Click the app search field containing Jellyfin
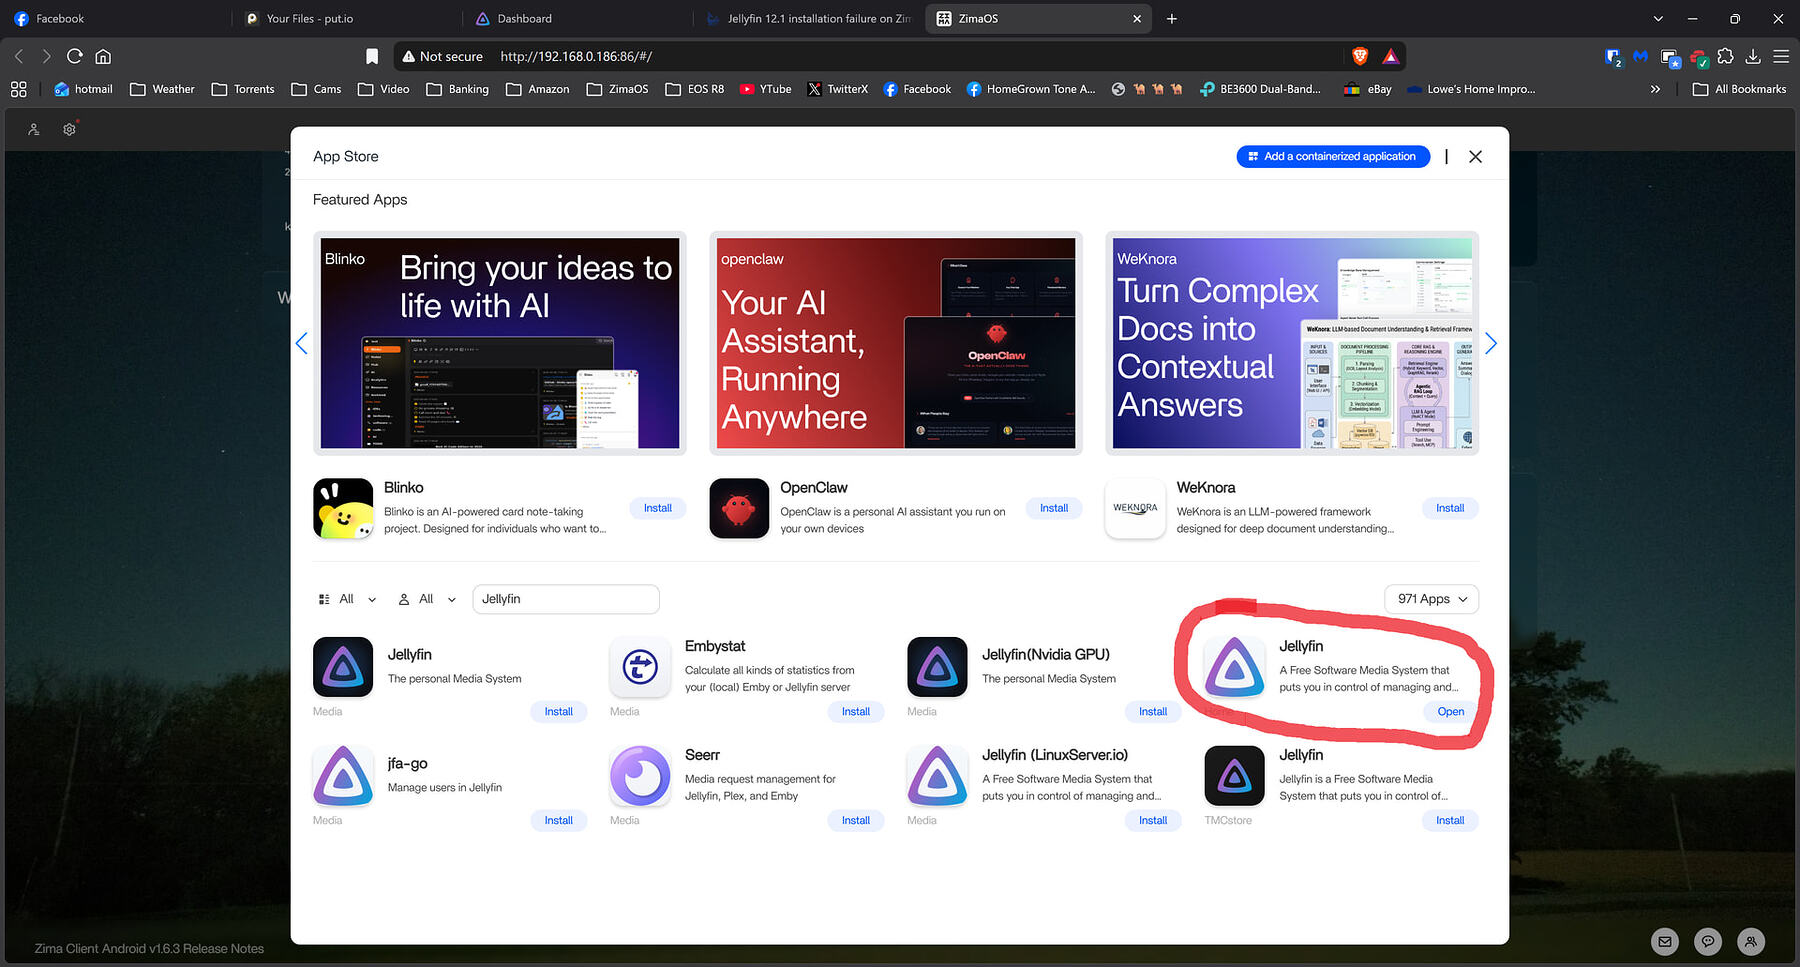The width and height of the screenshot is (1800, 967). (566, 599)
